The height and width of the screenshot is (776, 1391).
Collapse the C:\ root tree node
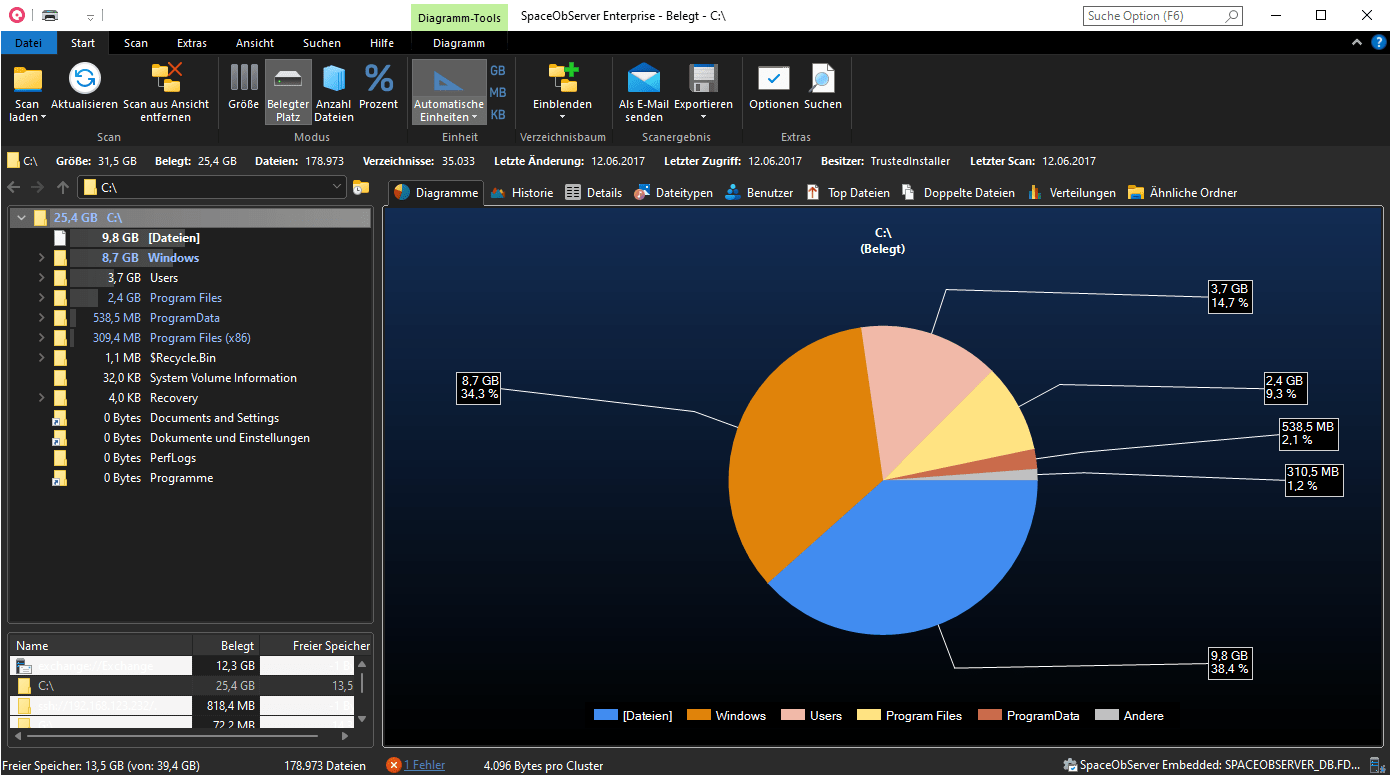click(x=21, y=217)
